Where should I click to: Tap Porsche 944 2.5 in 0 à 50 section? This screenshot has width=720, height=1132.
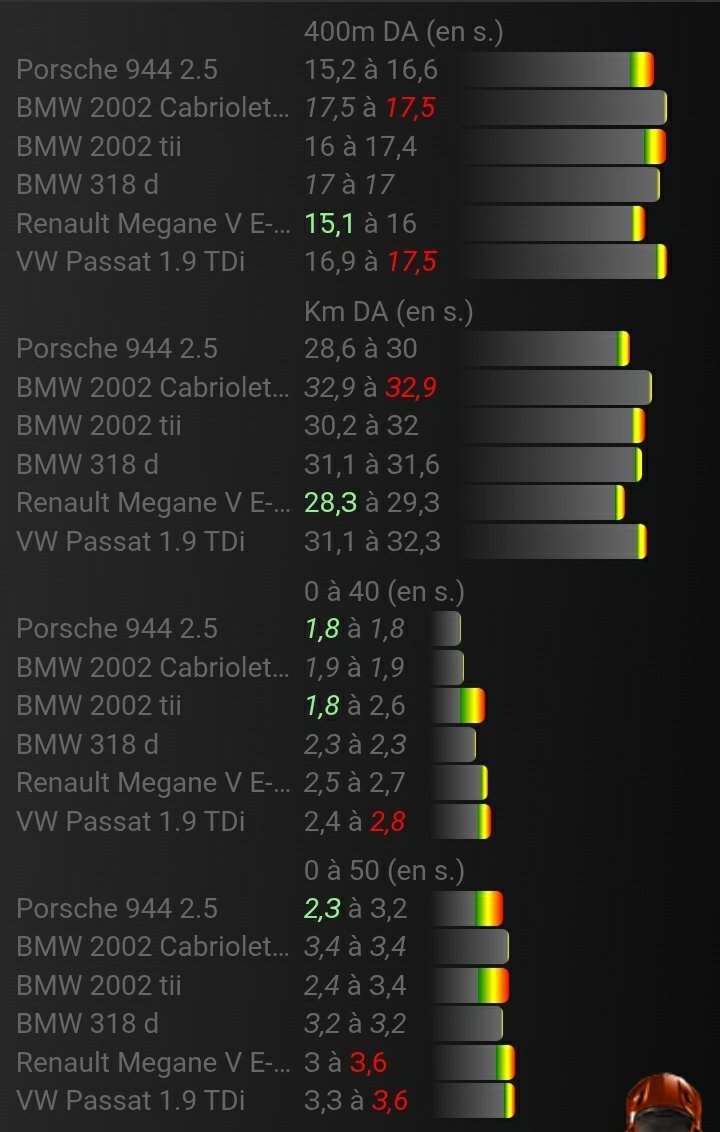coord(117,908)
